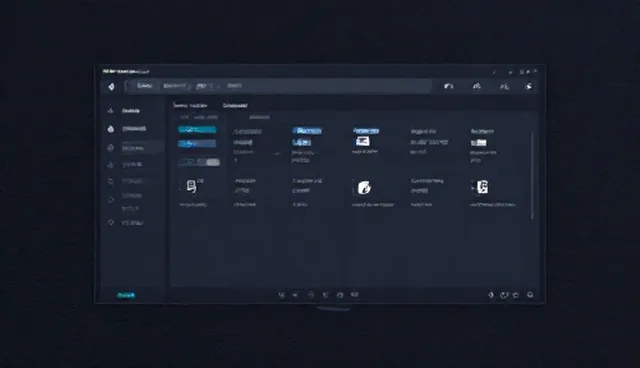The width and height of the screenshot is (640, 368).
Task: Click the rightmost icon in the top toolbar
Action: click(x=529, y=86)
